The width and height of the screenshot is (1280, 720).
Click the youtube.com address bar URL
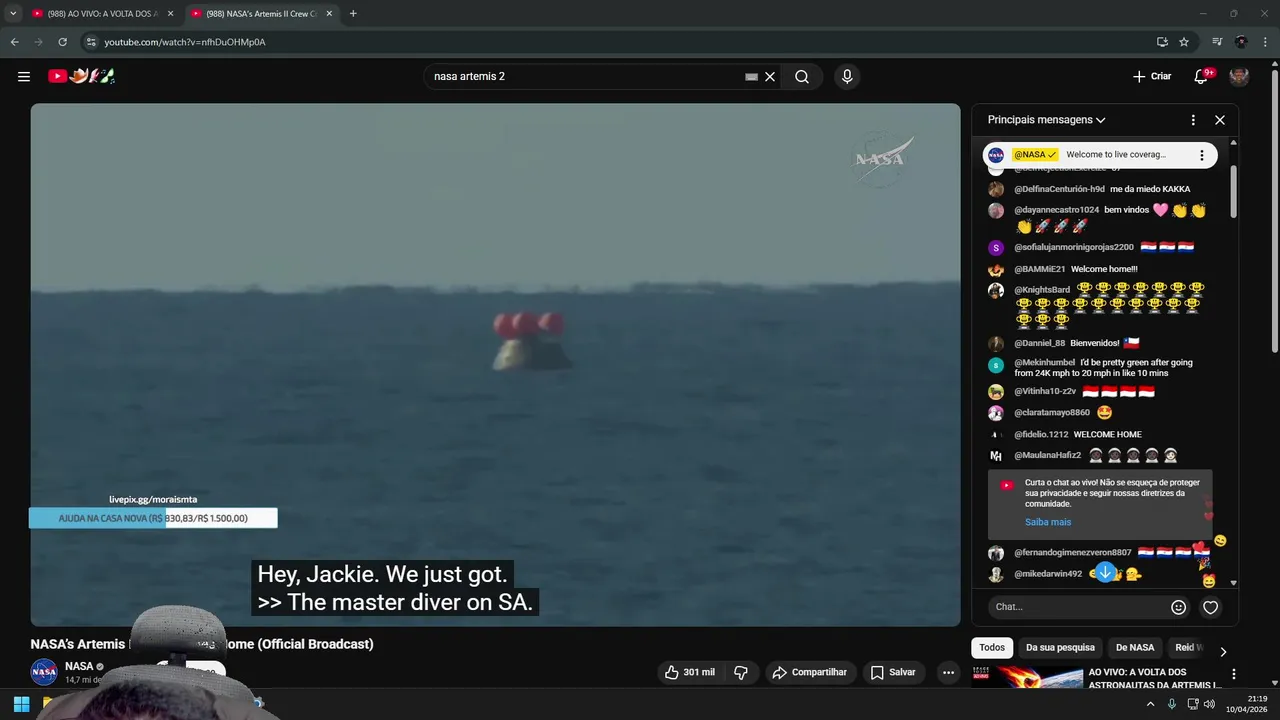click(184, 42)
